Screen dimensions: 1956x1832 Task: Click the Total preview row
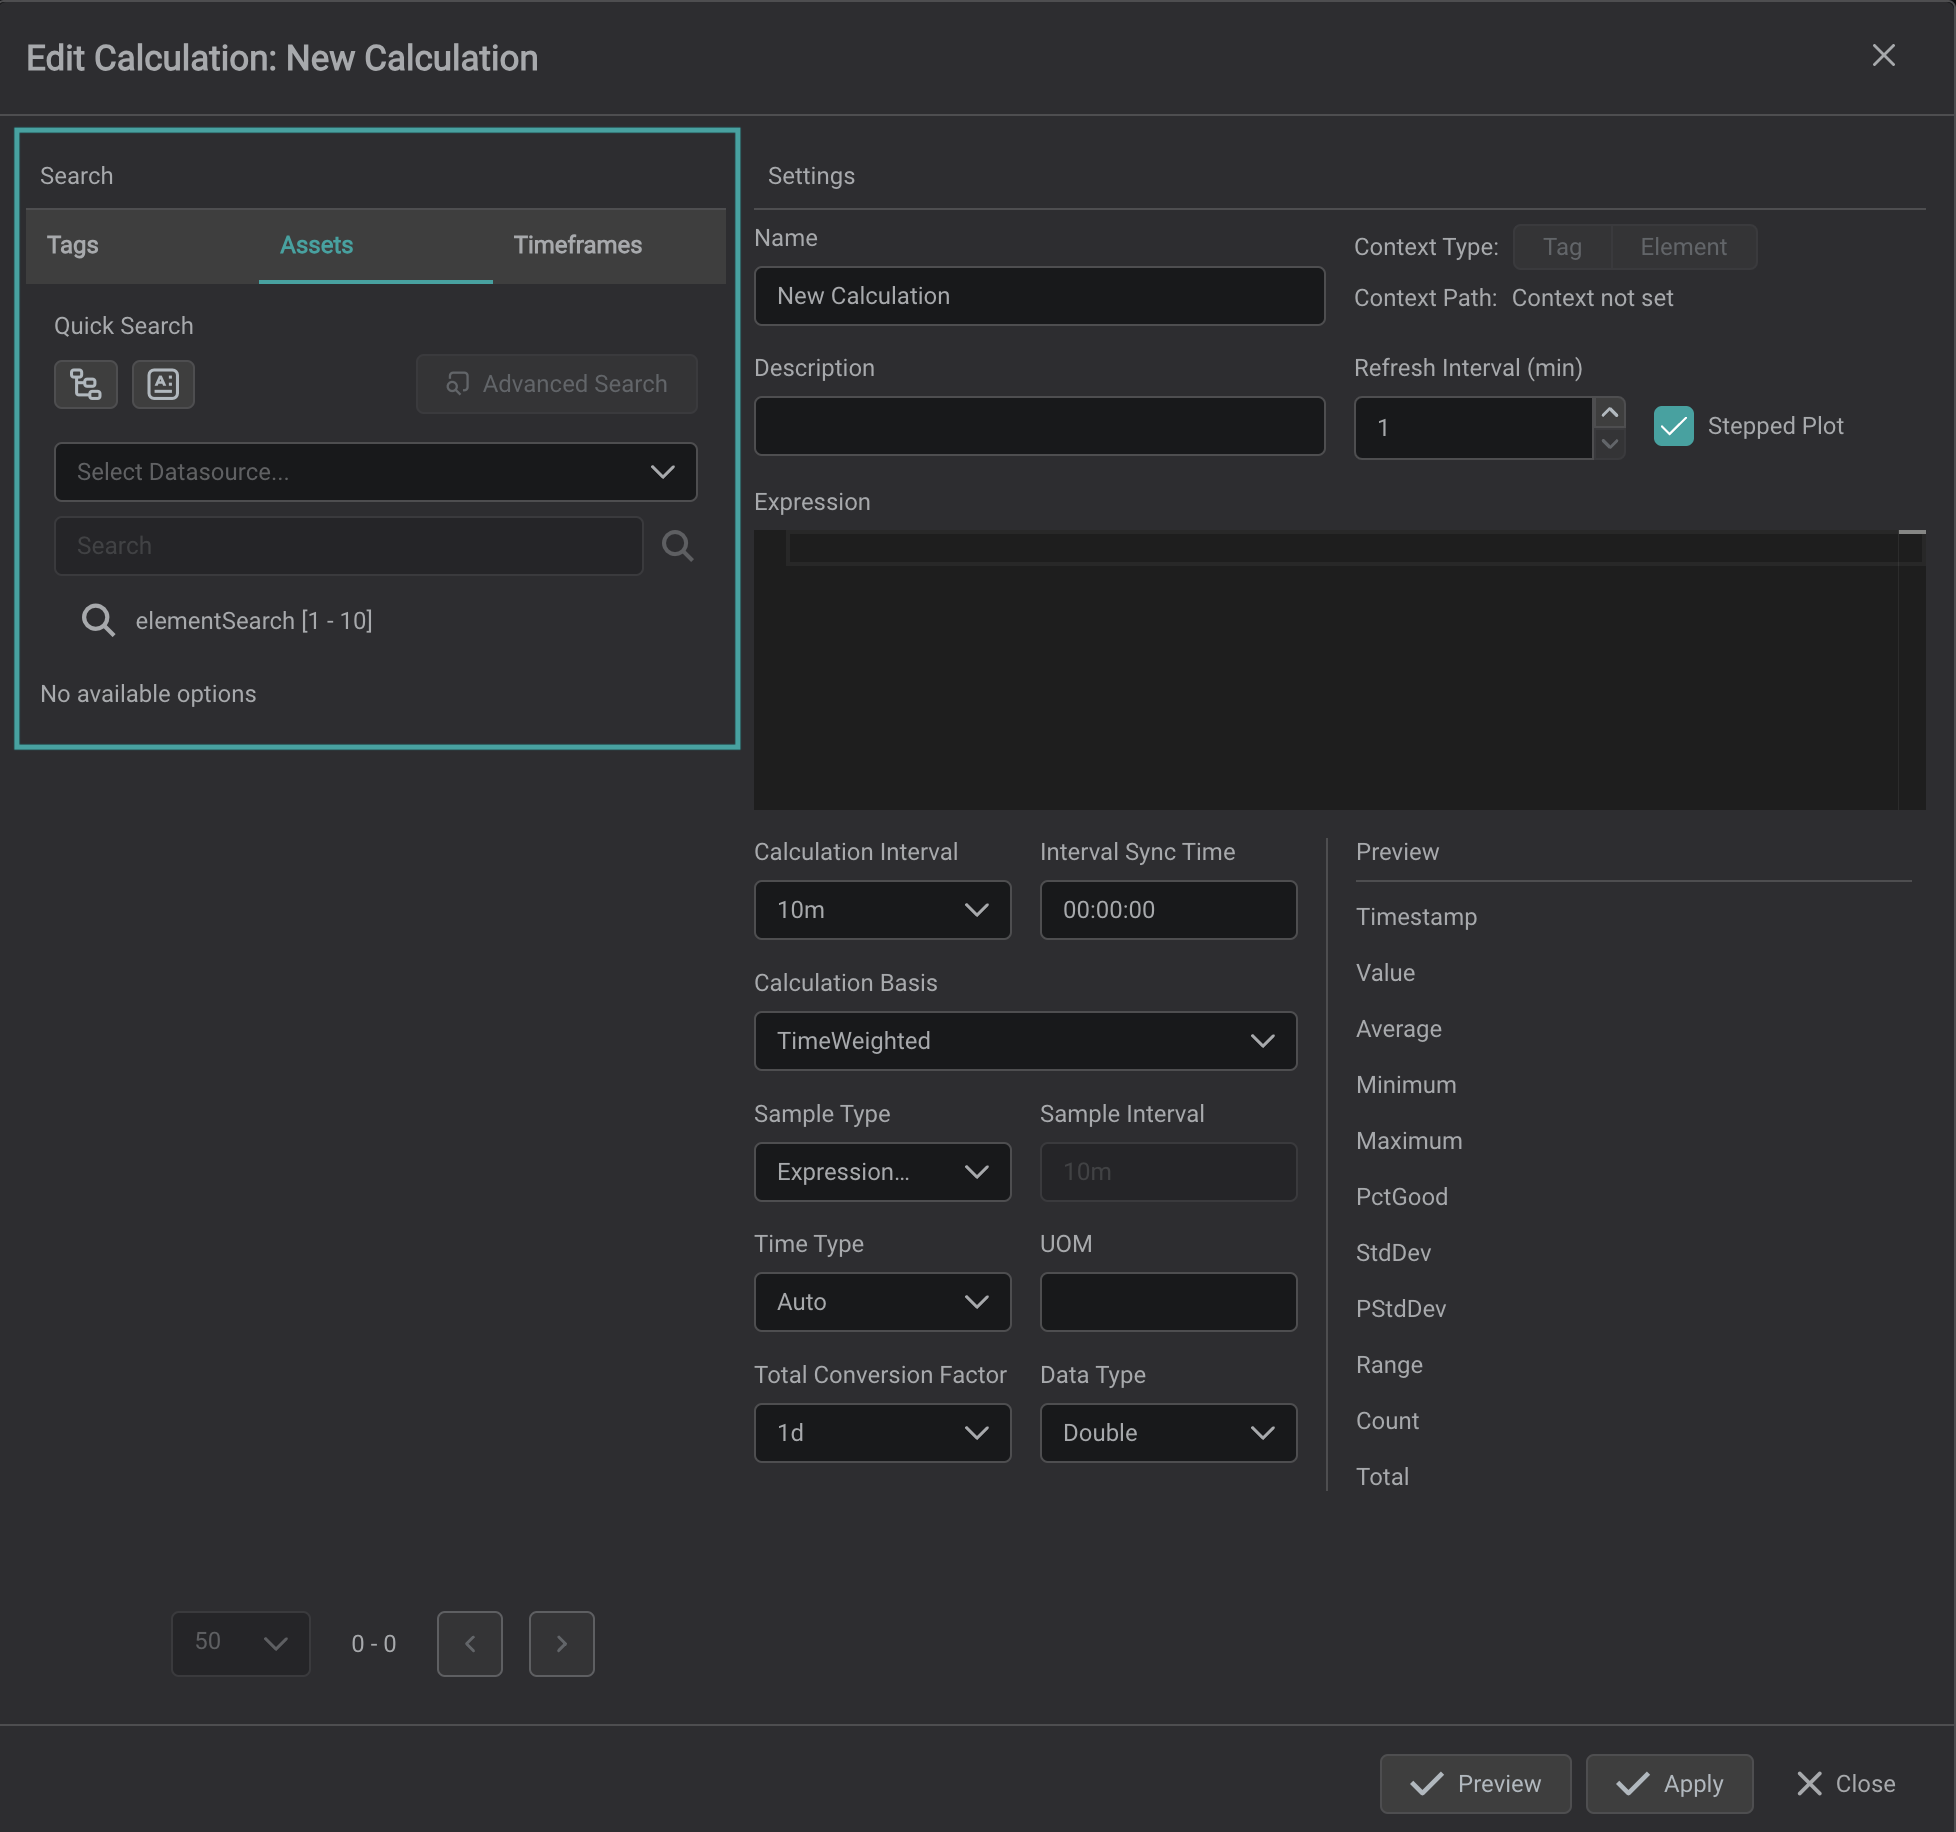(x=1383, y=1477)
